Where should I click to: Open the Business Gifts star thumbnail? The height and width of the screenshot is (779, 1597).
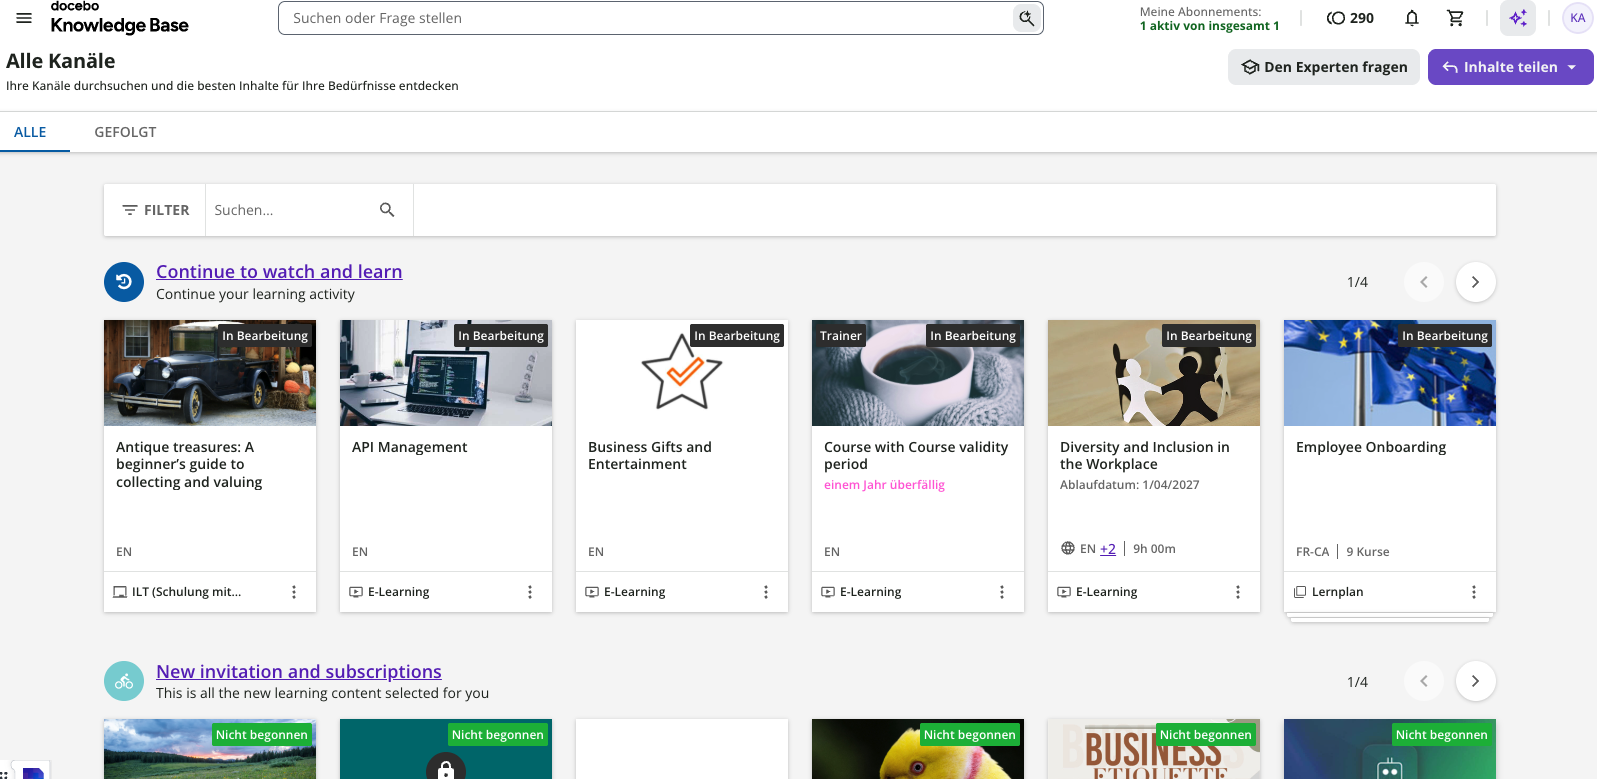(682, 373)
